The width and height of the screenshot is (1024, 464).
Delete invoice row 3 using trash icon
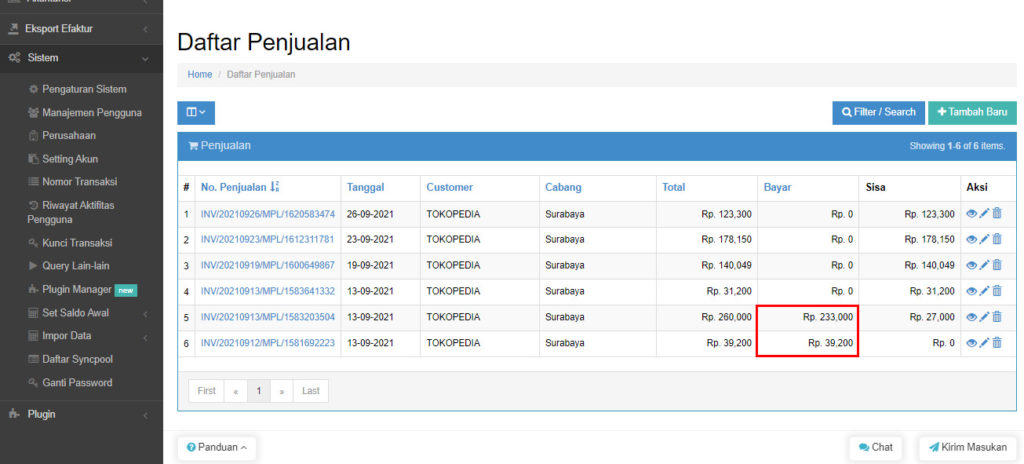[997, 265]
